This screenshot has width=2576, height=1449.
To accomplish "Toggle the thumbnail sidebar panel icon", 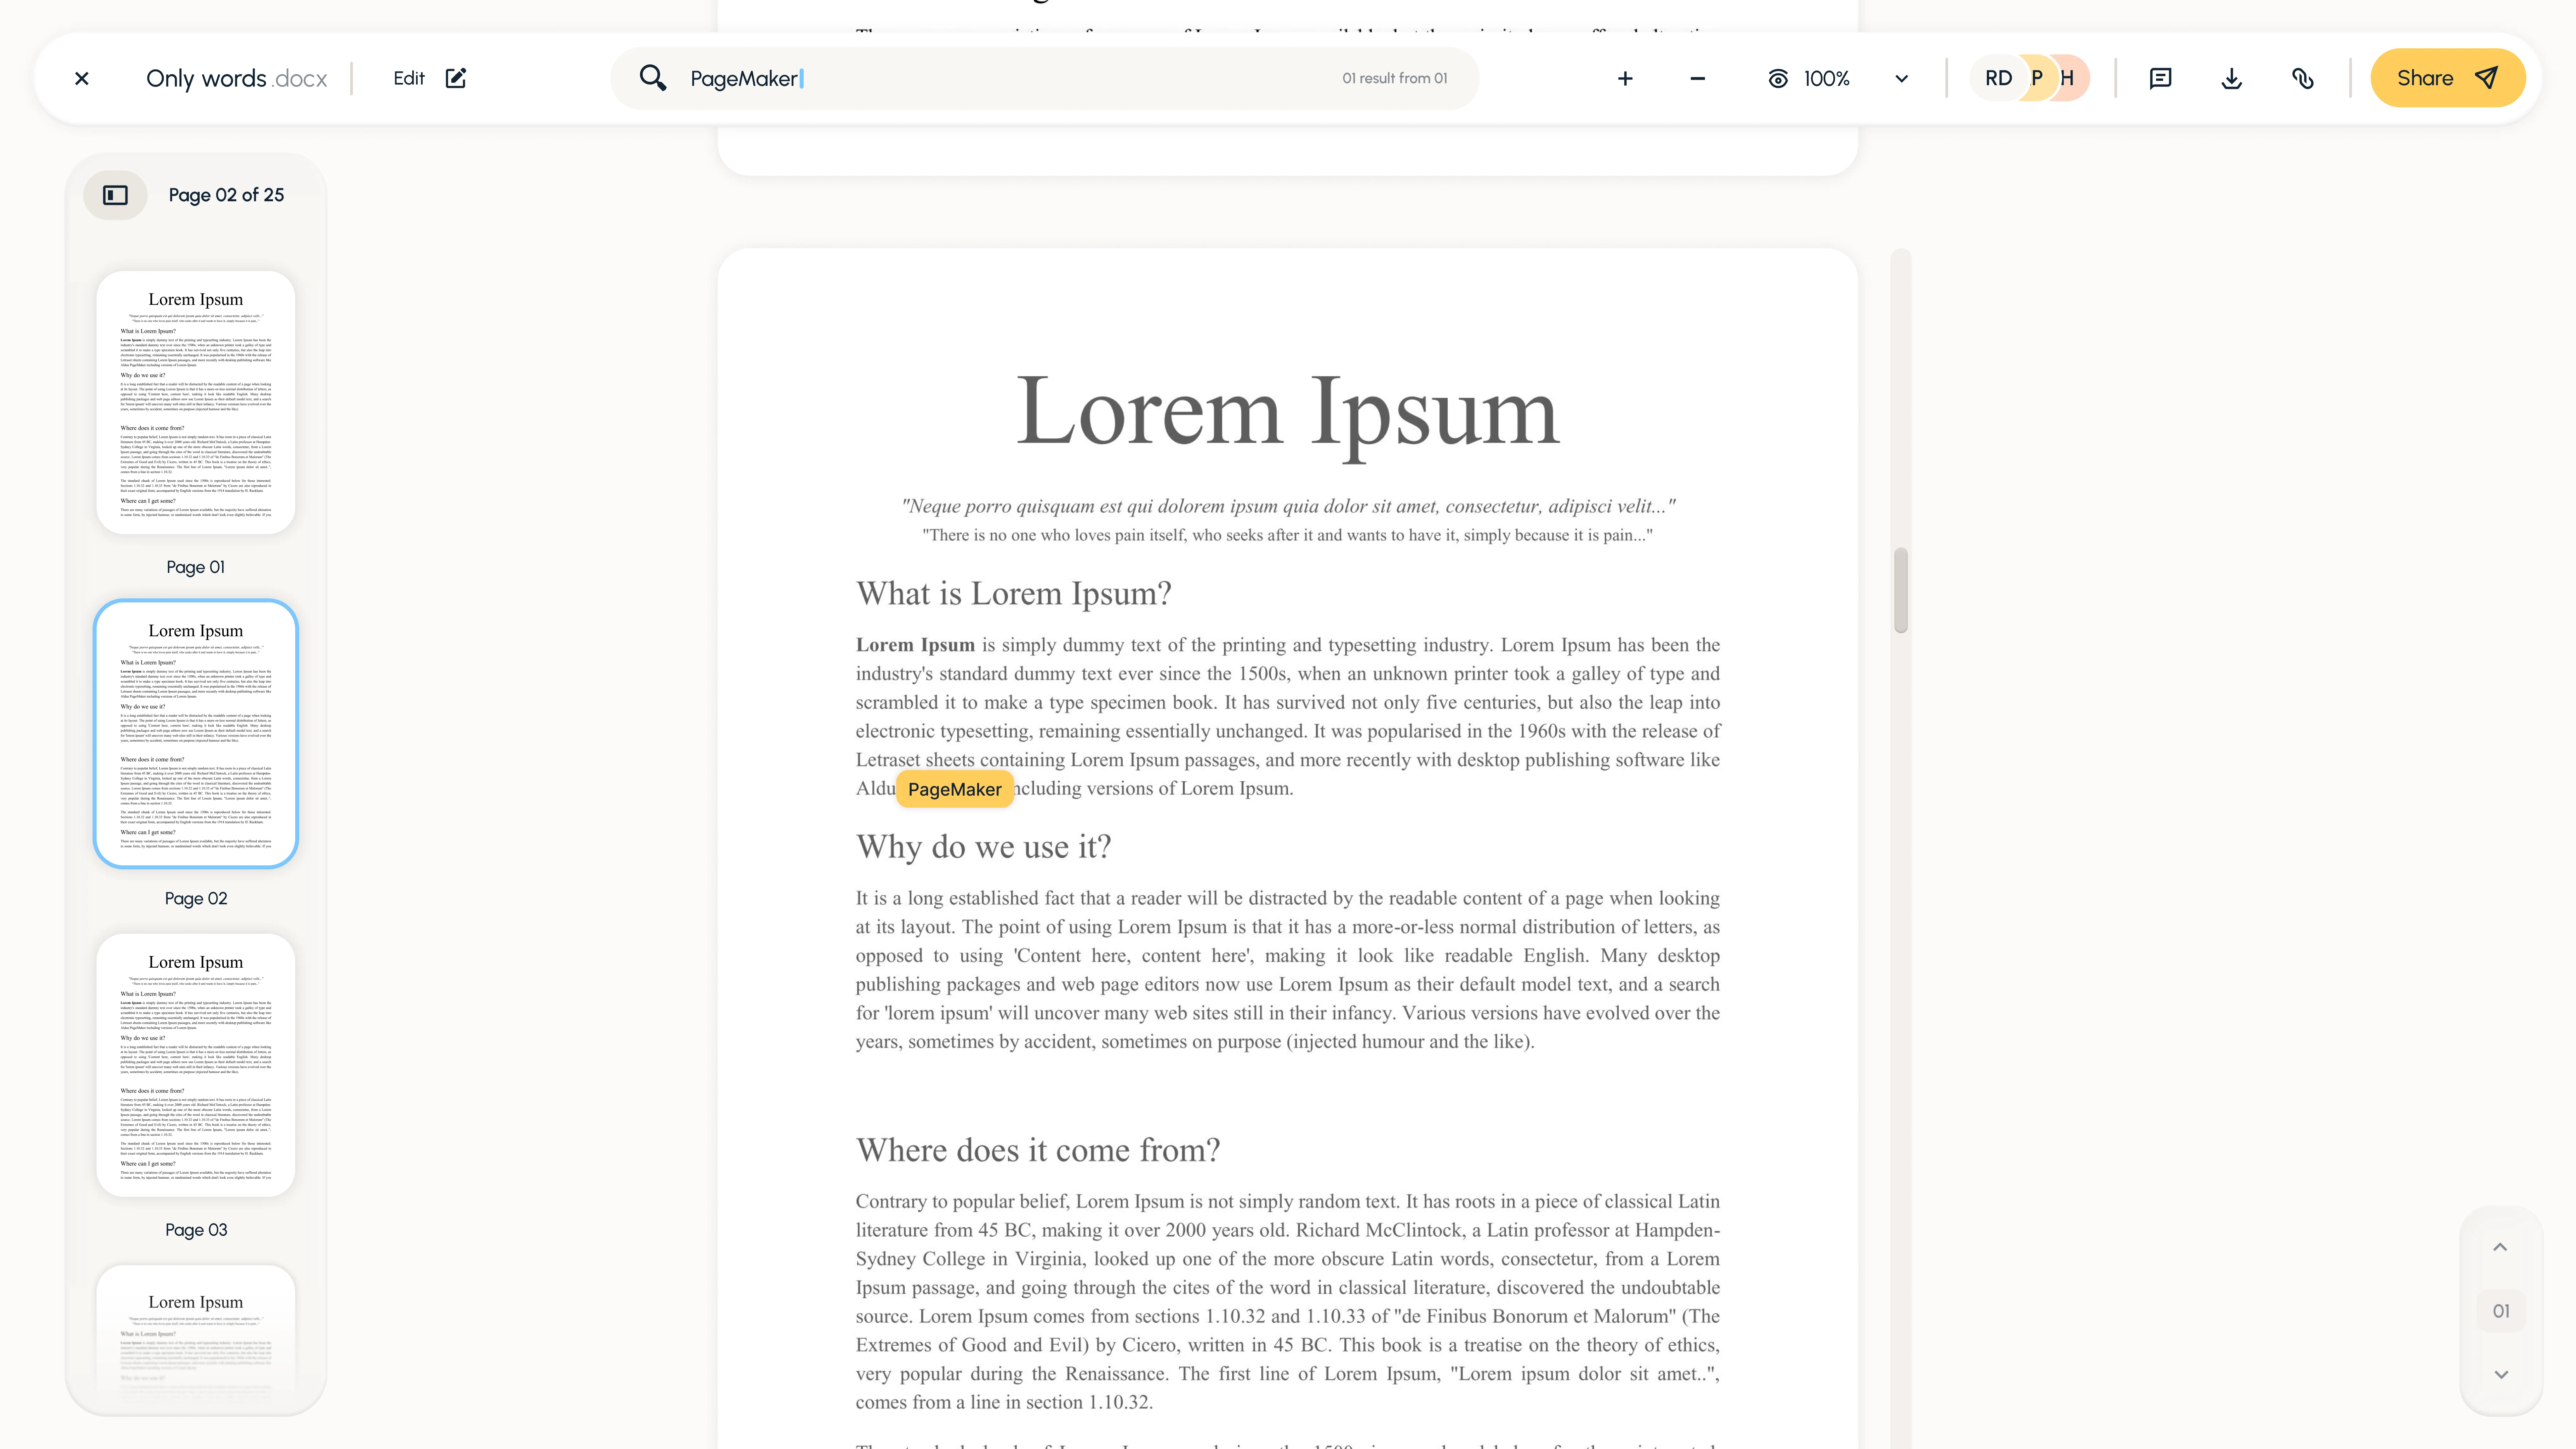I will click(x=115, y=195).
